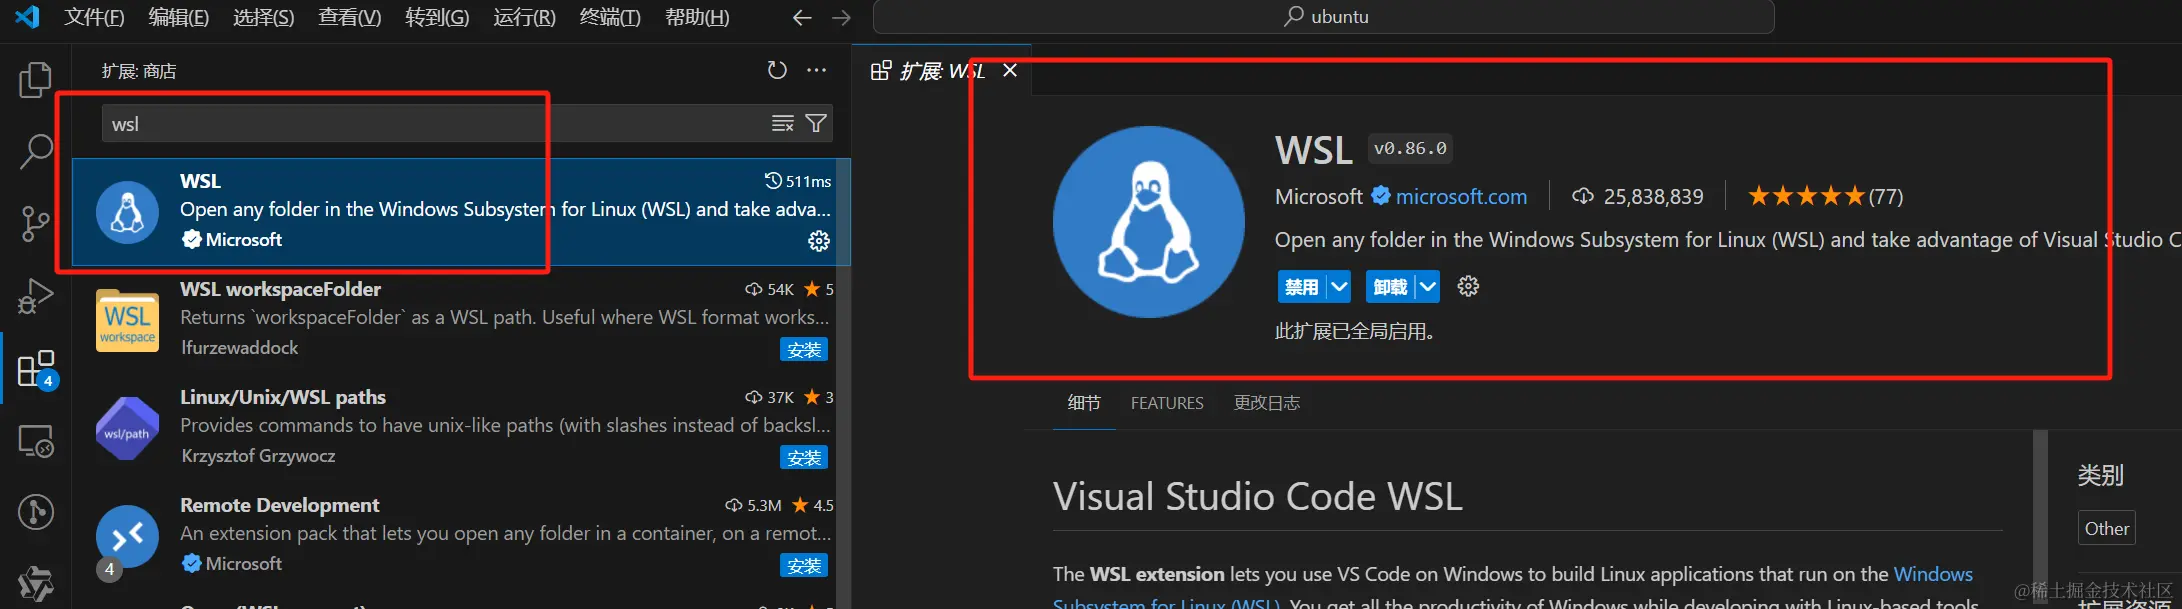The width and height of the screenshot is (2182, 609).
Task: Switch to the 细节 tab
Action: point(1084,403)
